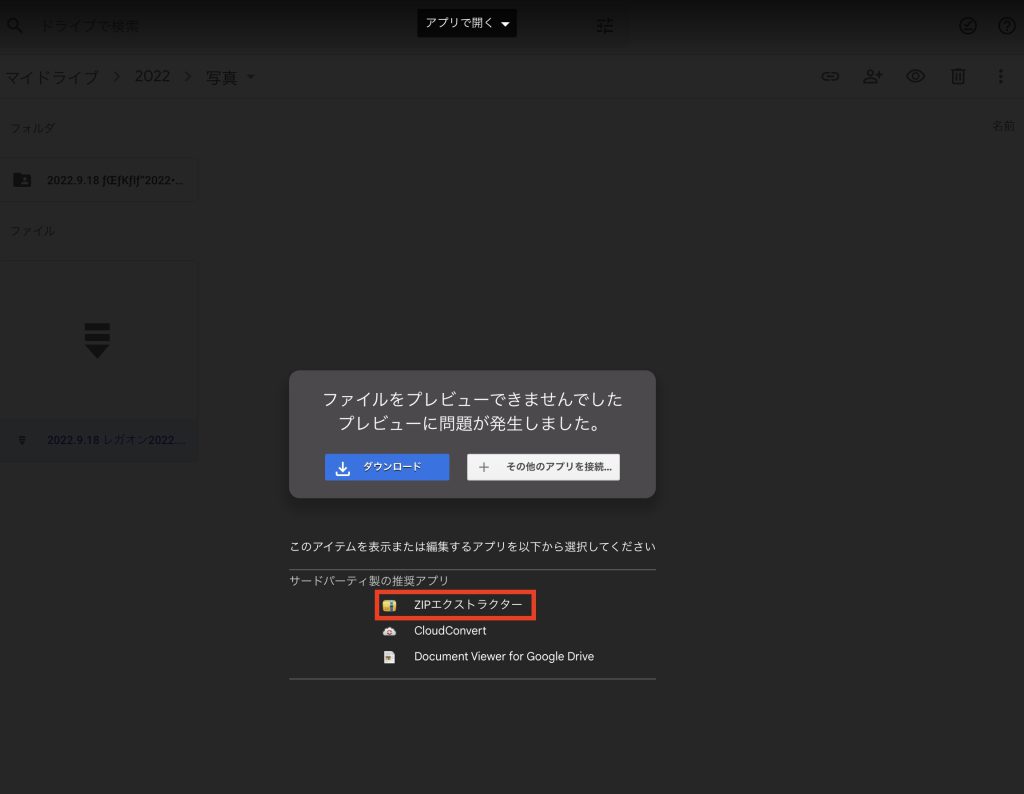
Task: Click the share add person icon
Action: coord(873,76)
